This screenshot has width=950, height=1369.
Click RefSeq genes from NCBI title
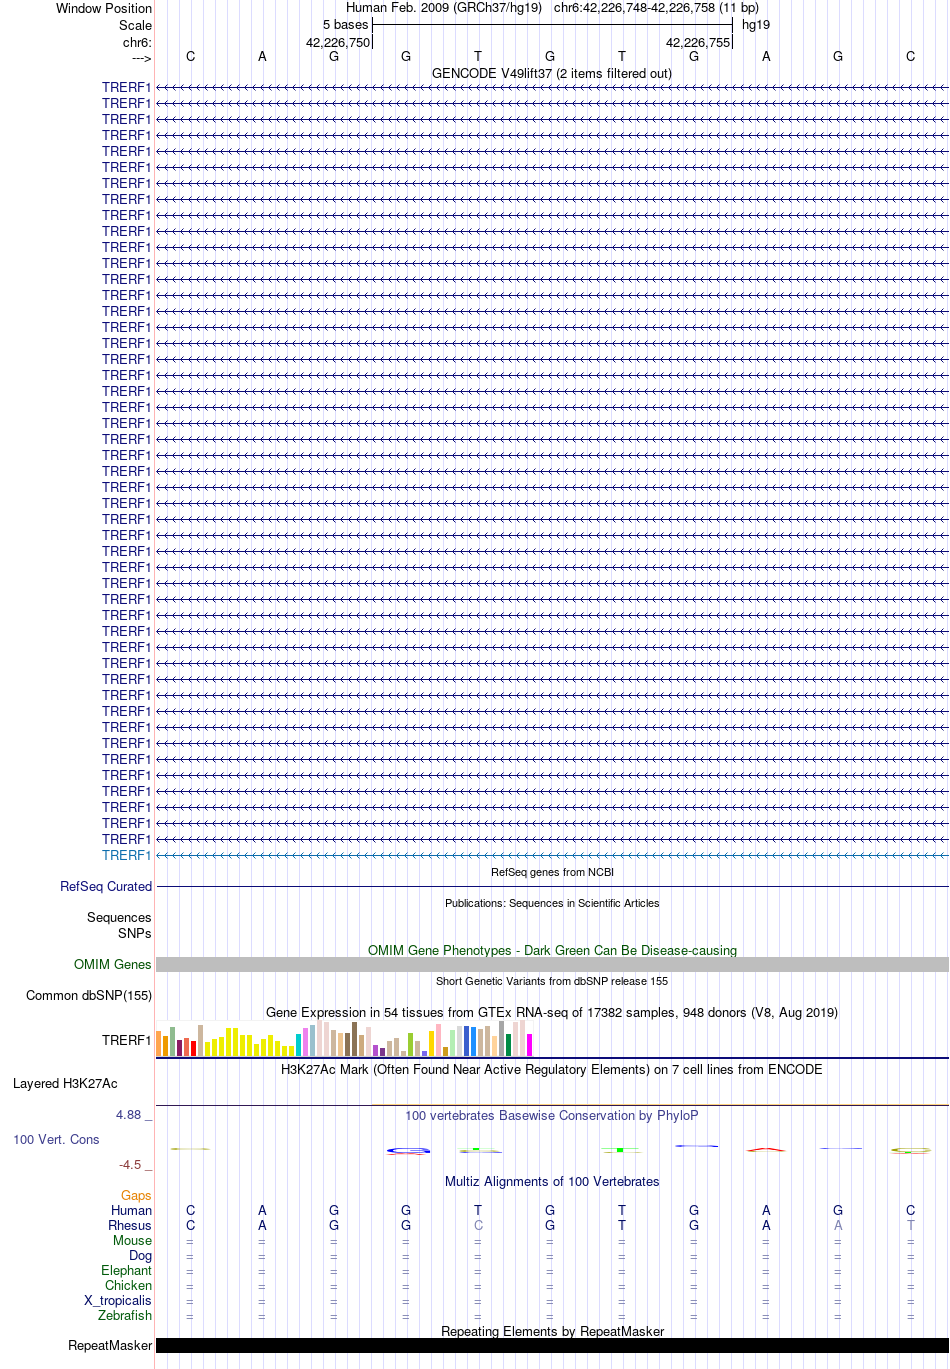tap(552, 872)
